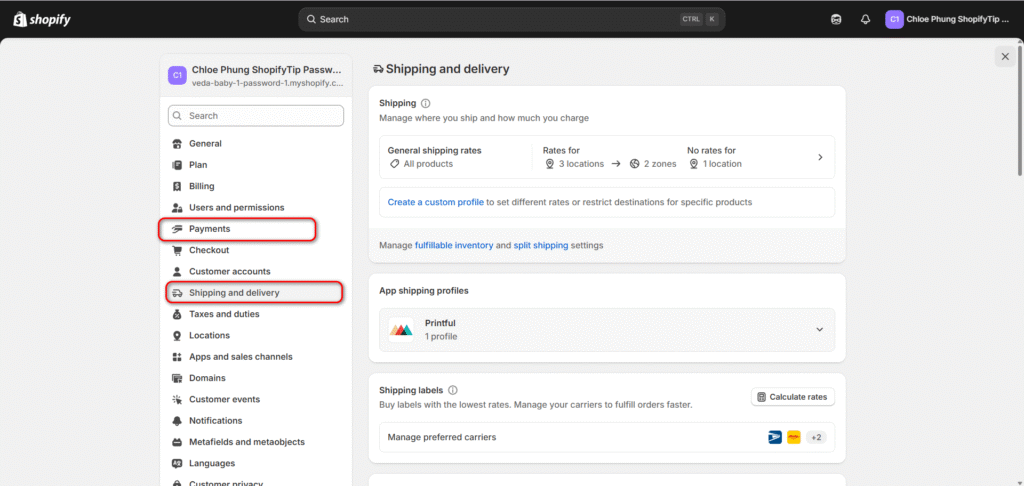Expand the Printful profile dropdown chevron
Image resolution: width=1024 pixels, height=486 pixels.
[820, 330]
